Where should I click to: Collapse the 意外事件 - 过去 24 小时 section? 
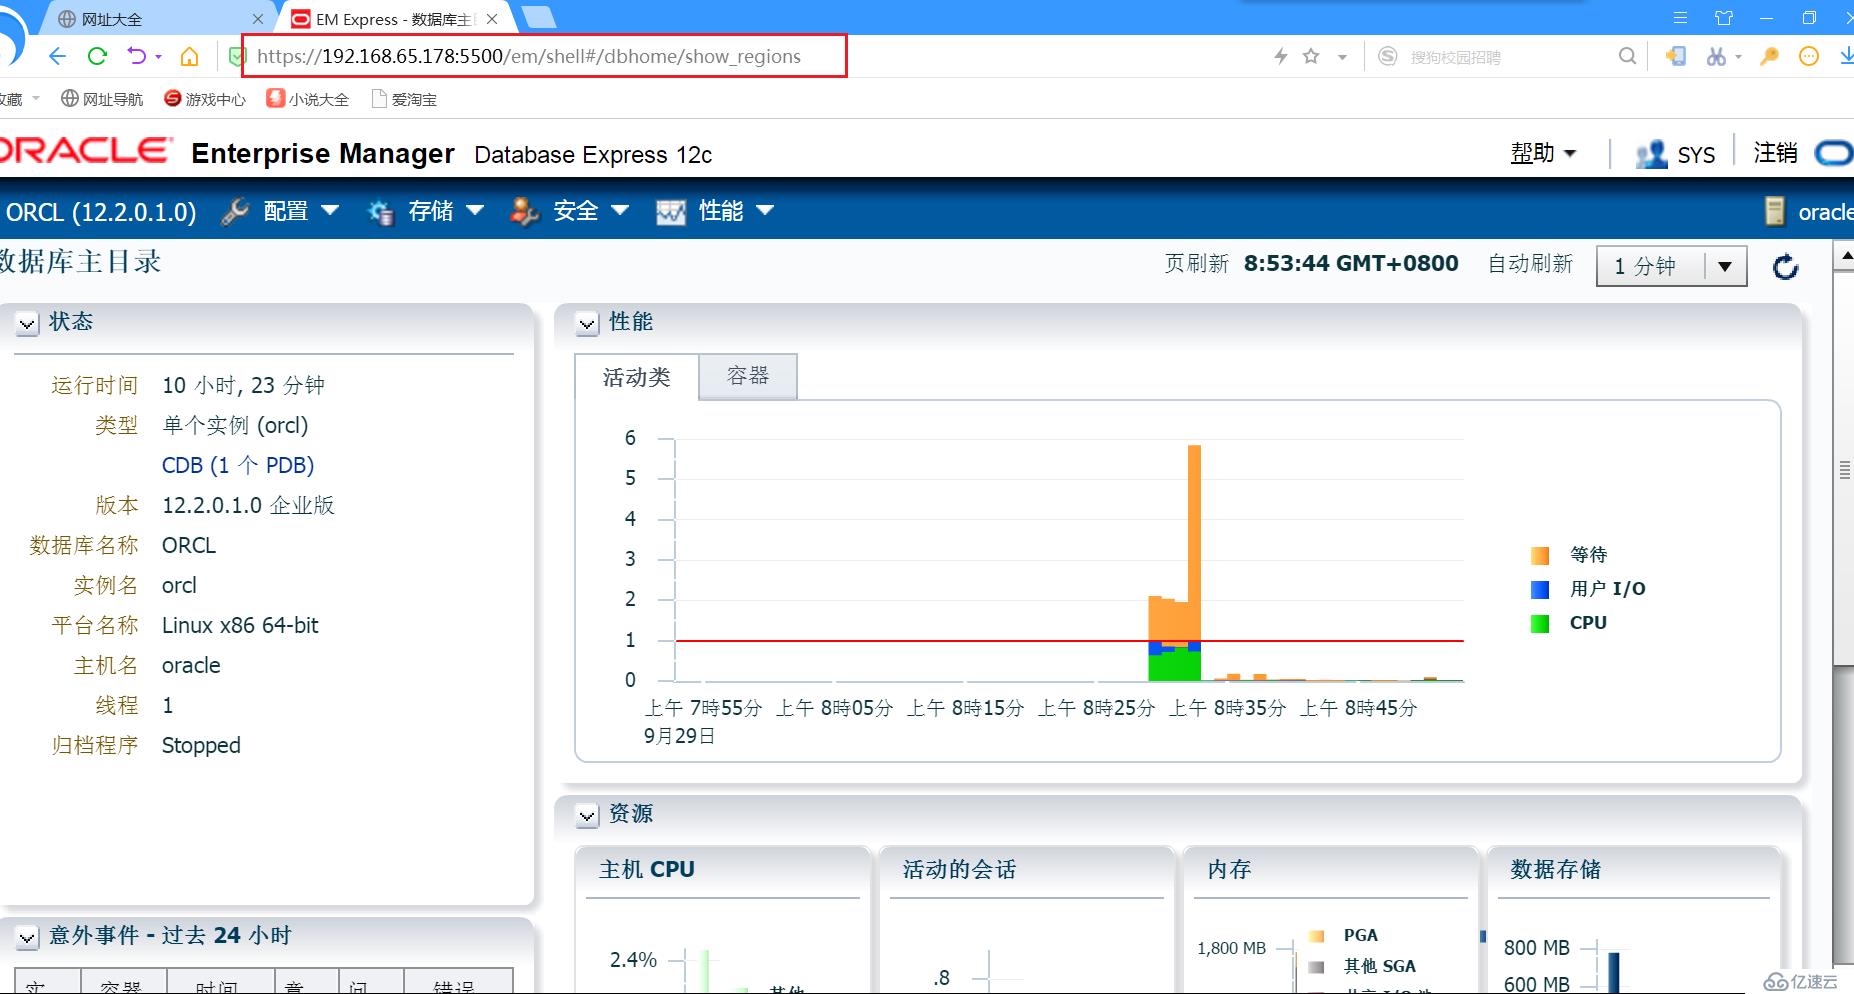pos(28,937)
